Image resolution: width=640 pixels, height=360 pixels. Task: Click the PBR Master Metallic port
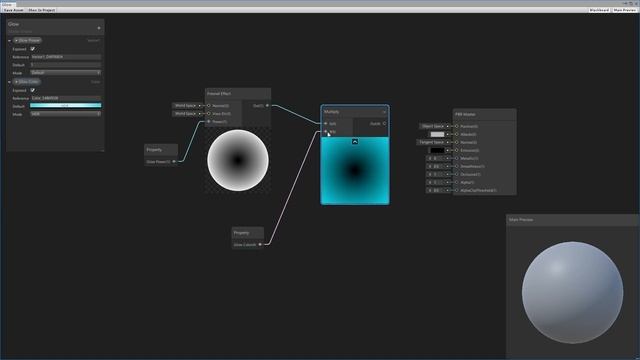457,158
